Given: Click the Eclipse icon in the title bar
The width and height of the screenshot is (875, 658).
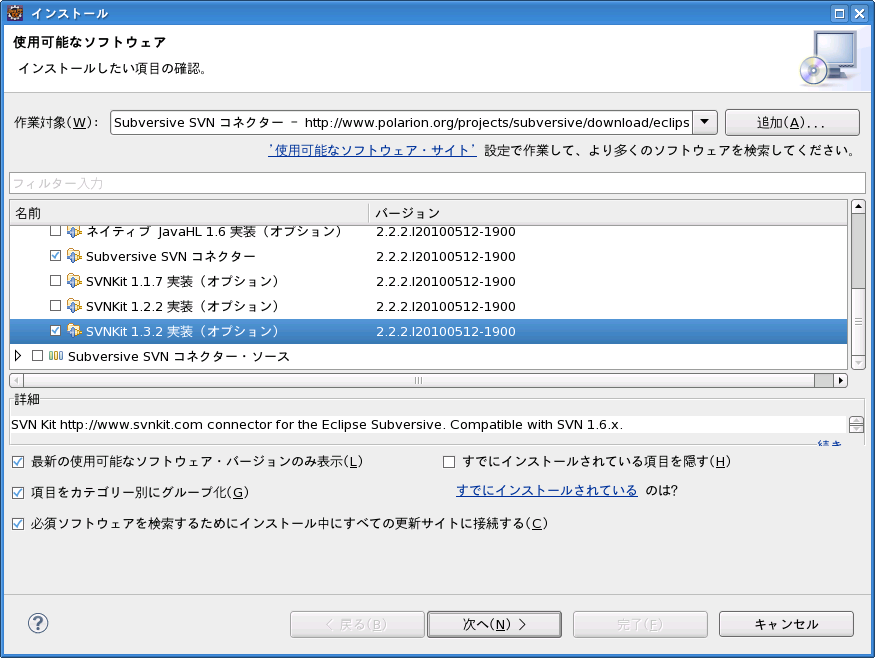Looking at the screenshot, I should click(15, 13).
